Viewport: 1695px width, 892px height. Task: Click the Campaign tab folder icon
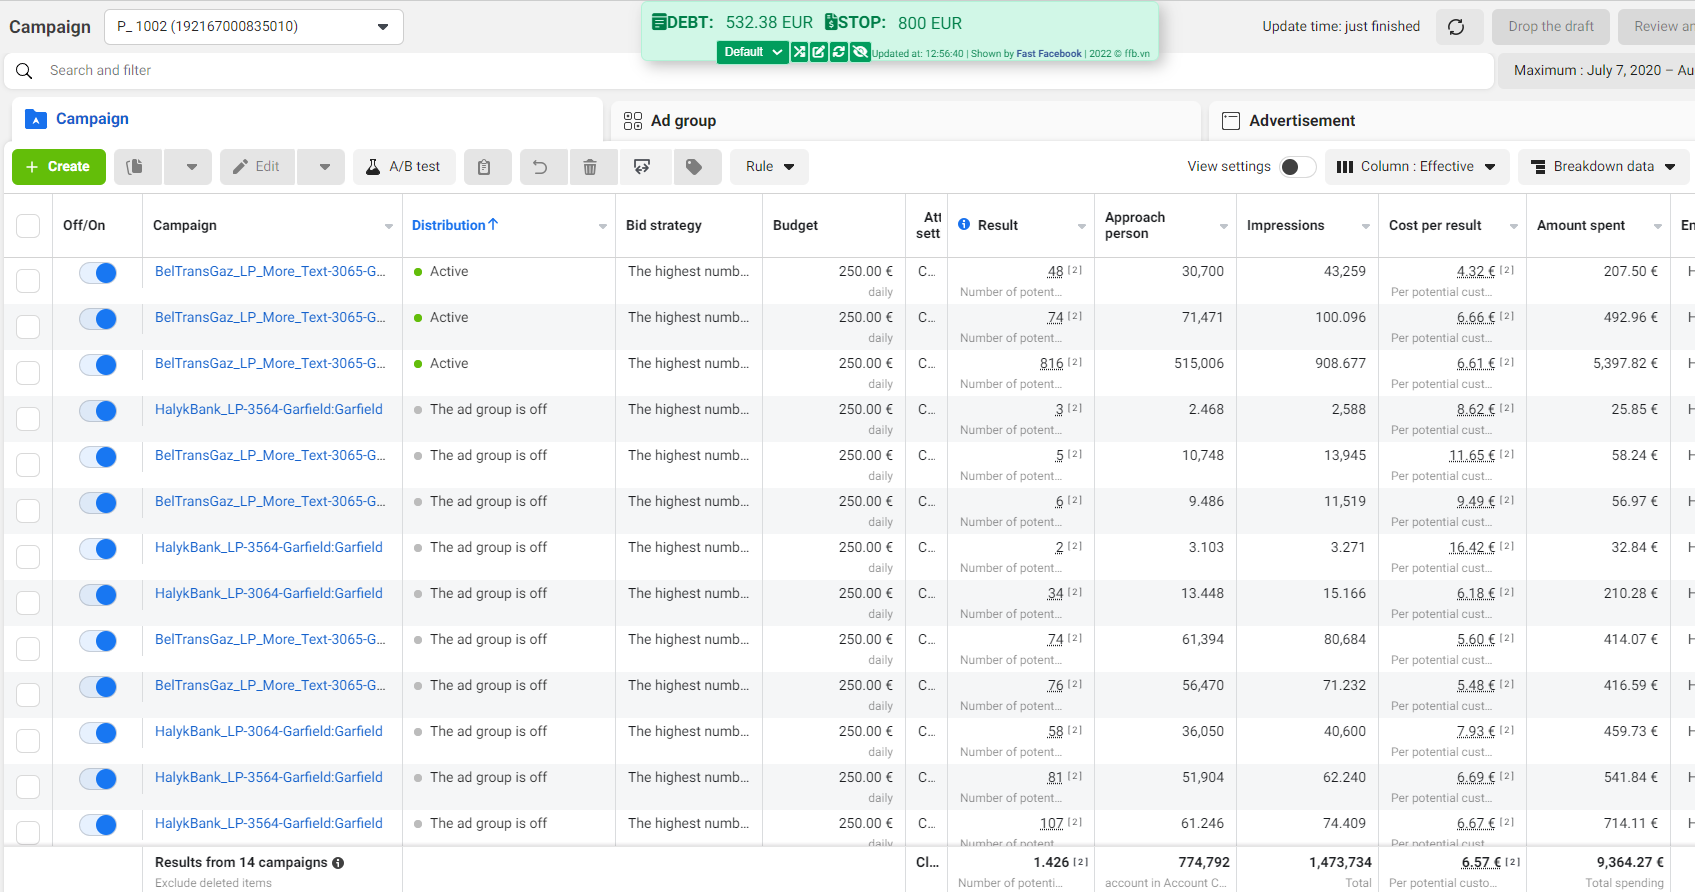pyautogui.click(x=36, y=119)
